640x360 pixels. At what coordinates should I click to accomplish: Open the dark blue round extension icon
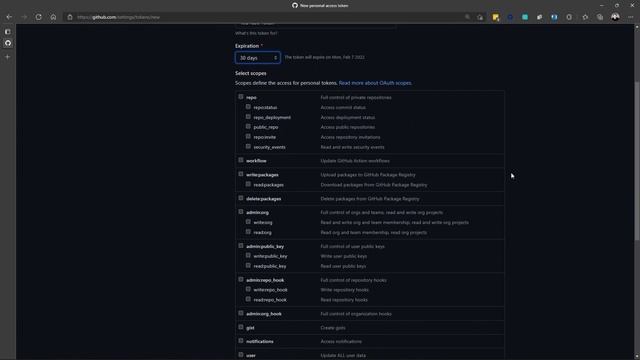(510, 17)
